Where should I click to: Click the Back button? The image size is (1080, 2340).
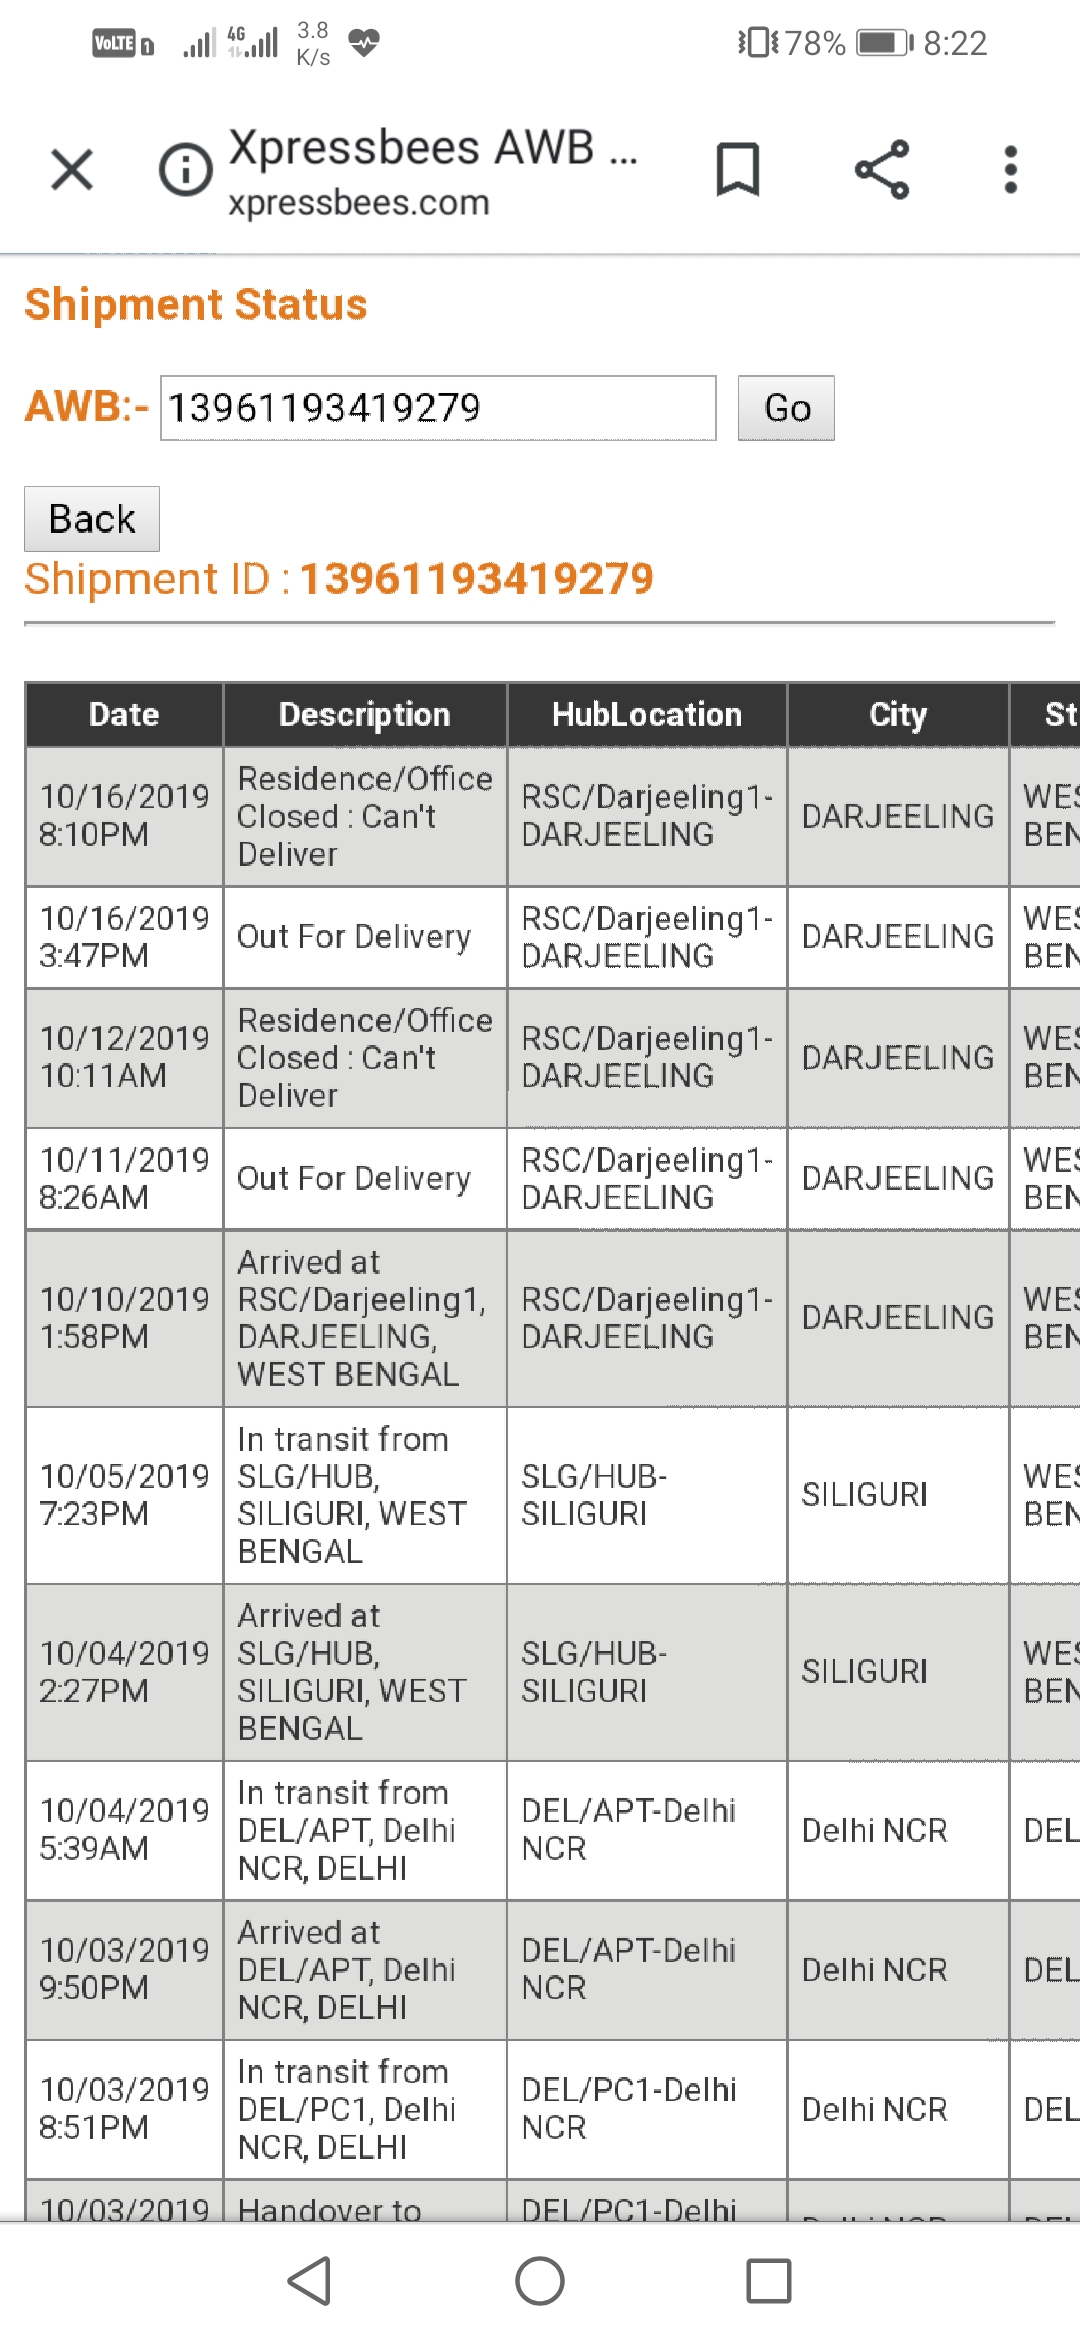(92, 519)
